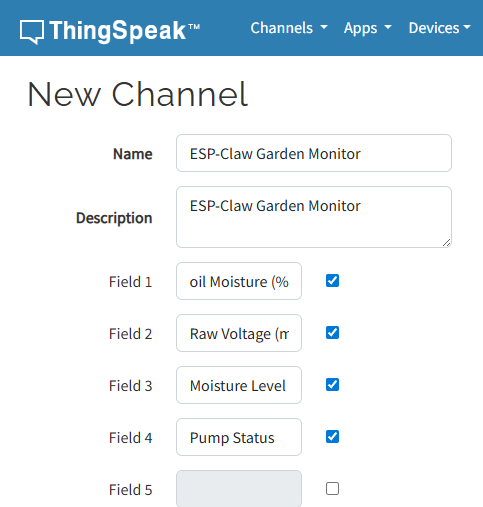Select the Raw Voltage Field 2 input
The height and width of the screenshot is (507, 483).
click(x=239, y=333)
